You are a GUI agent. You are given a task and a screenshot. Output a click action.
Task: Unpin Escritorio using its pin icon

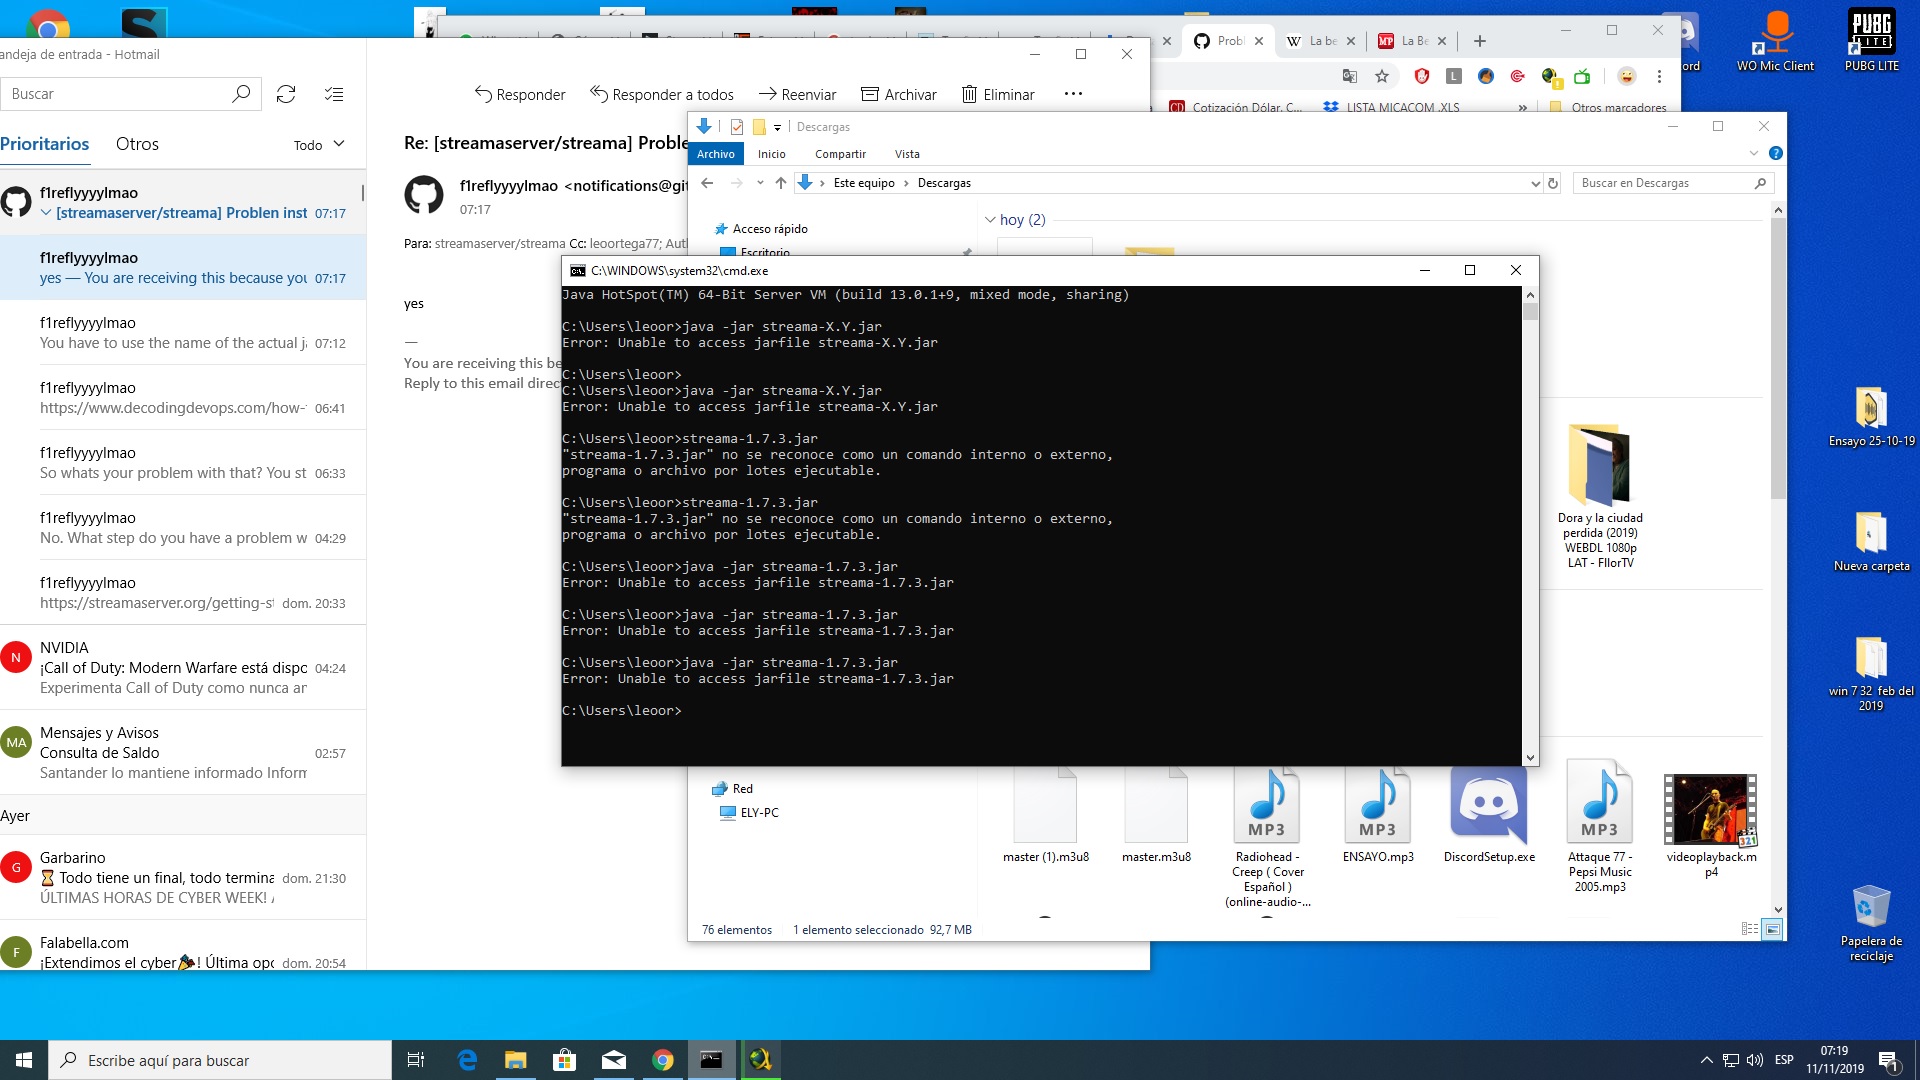[x=965, y=249]
